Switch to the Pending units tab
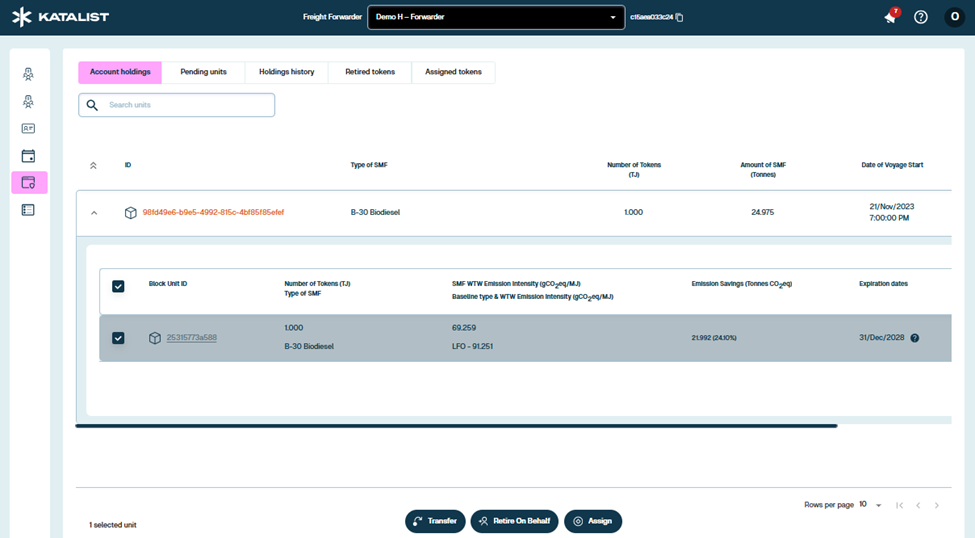 coord(203,72)
